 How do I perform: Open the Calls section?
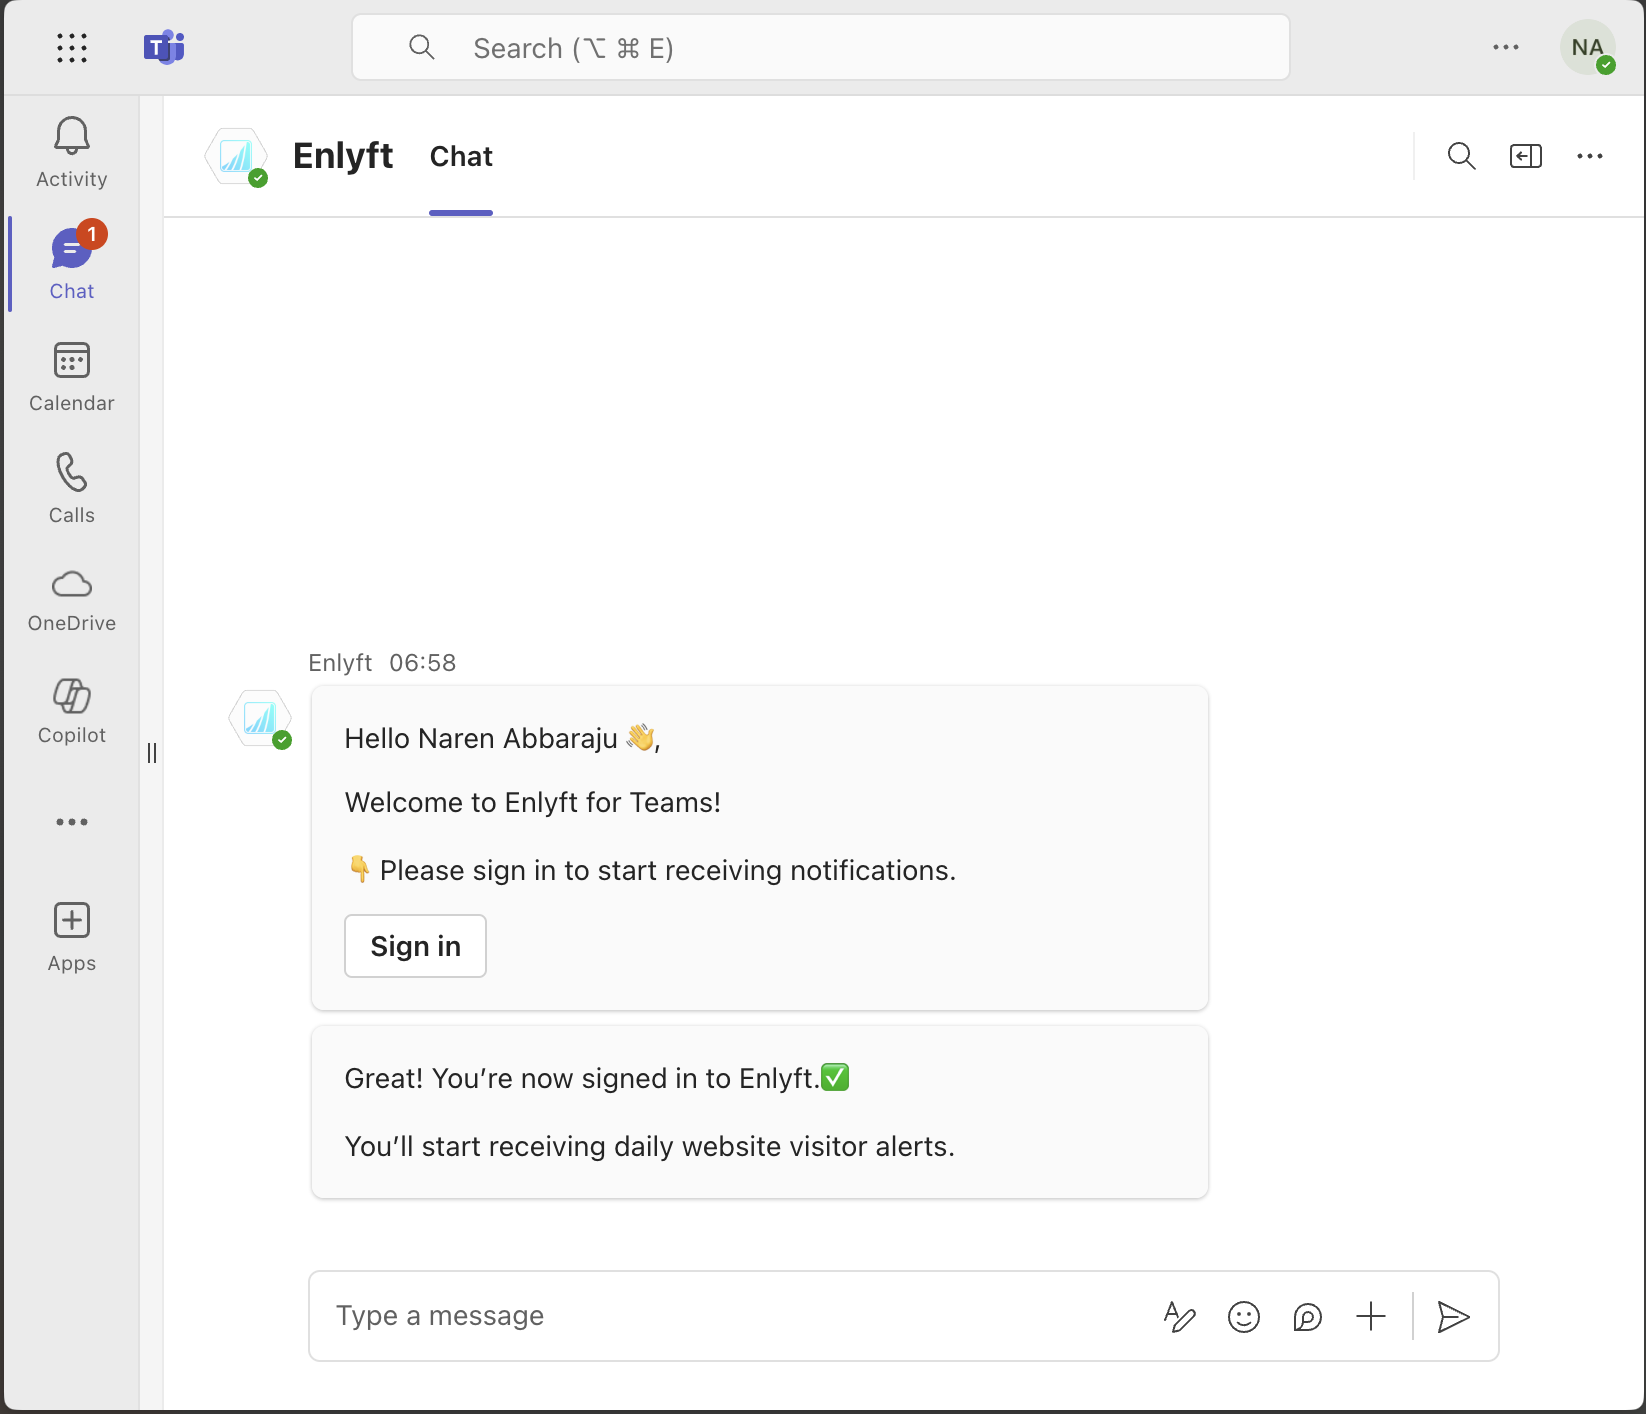(72, 488)
